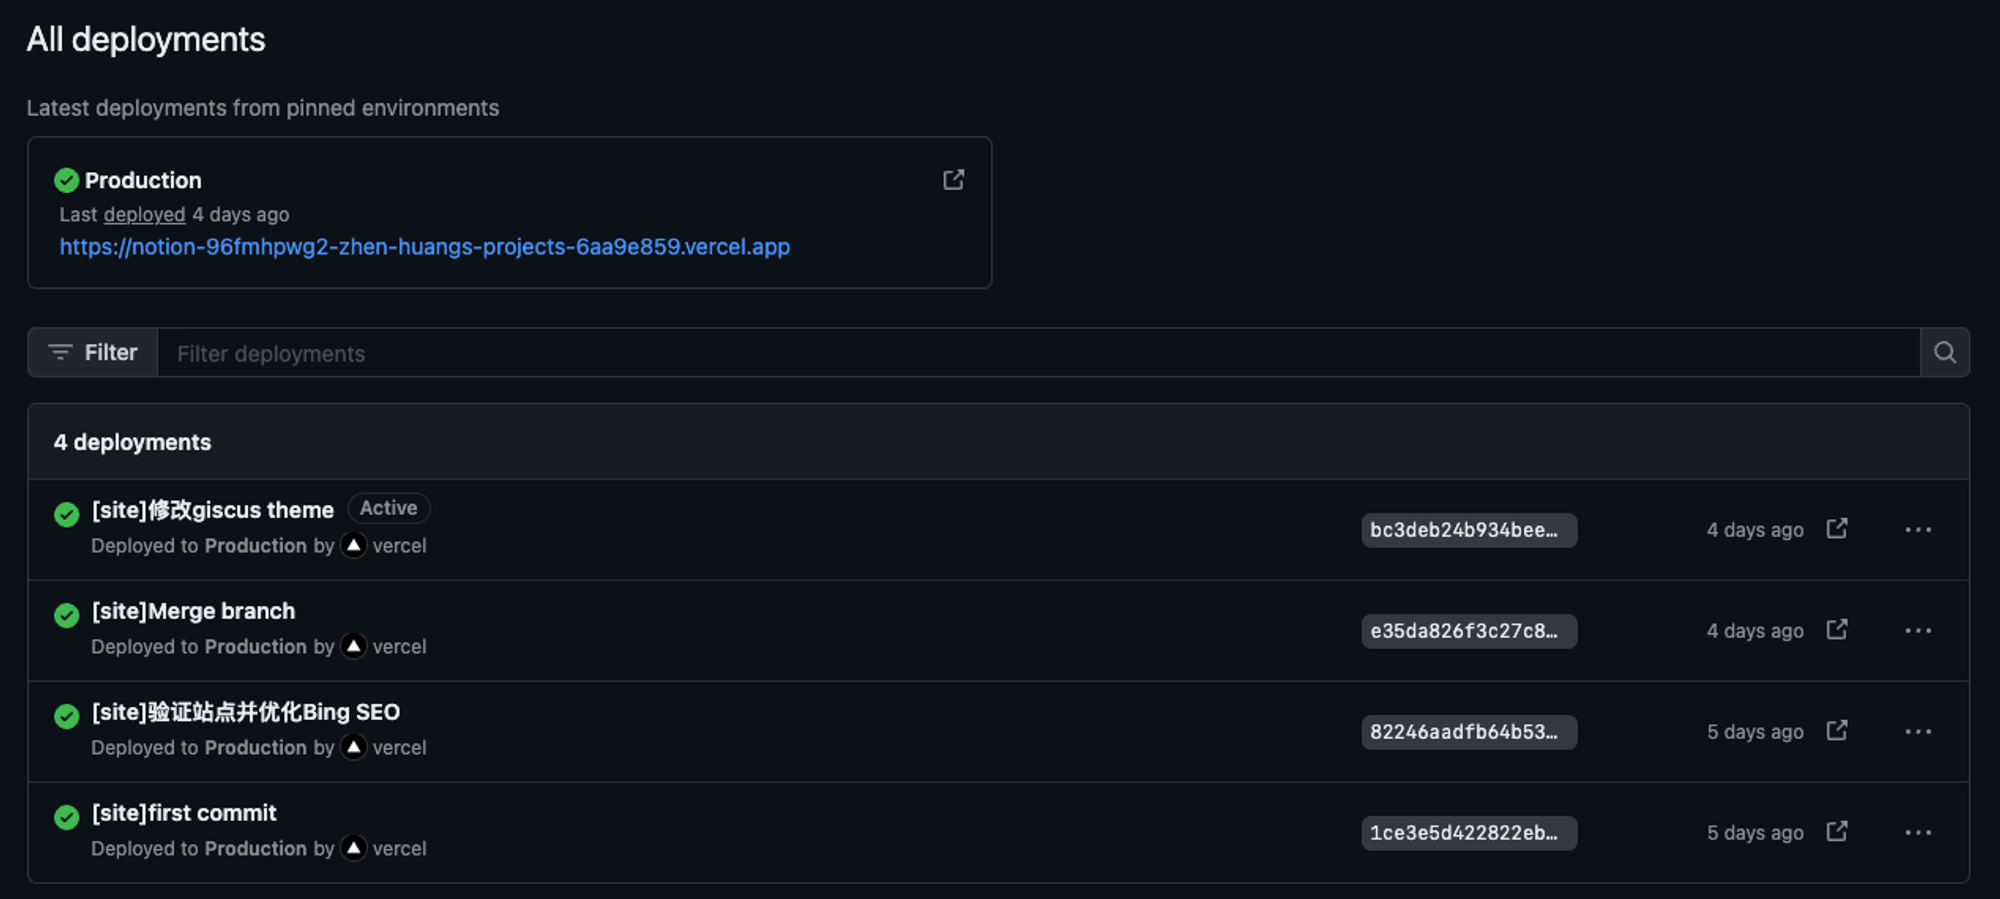
Task: Click the green success check next to Production
Action: pos(67,180)
